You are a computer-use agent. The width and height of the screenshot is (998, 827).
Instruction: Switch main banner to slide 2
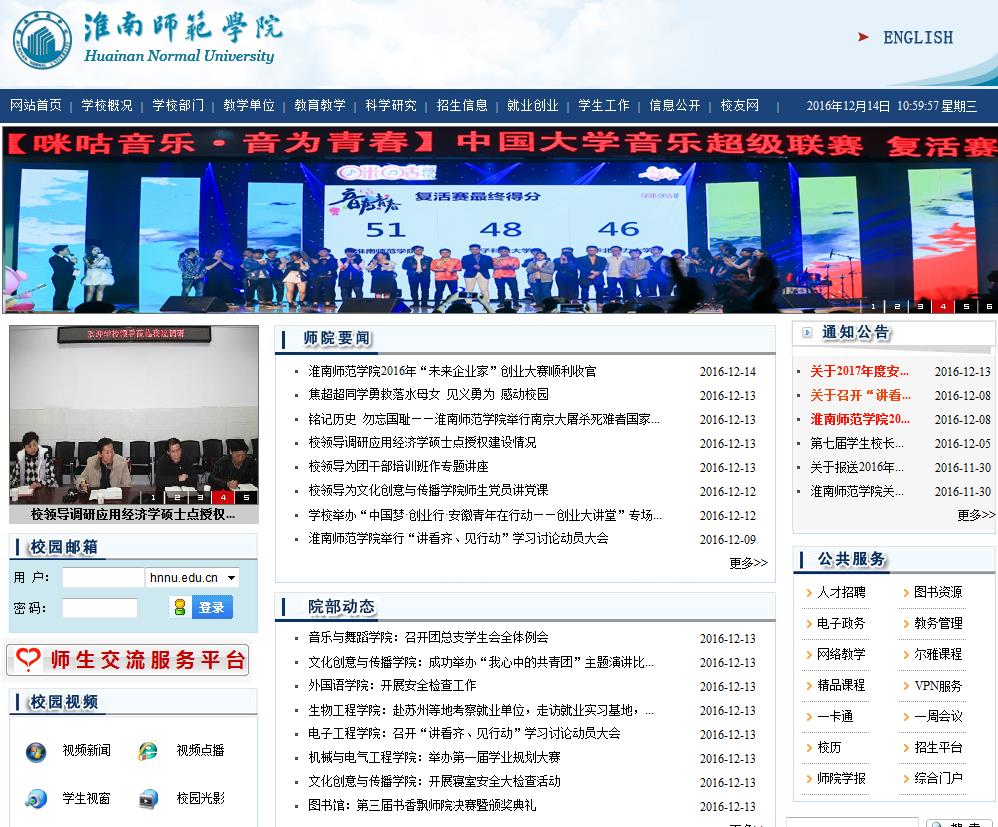tap(896, 306)
